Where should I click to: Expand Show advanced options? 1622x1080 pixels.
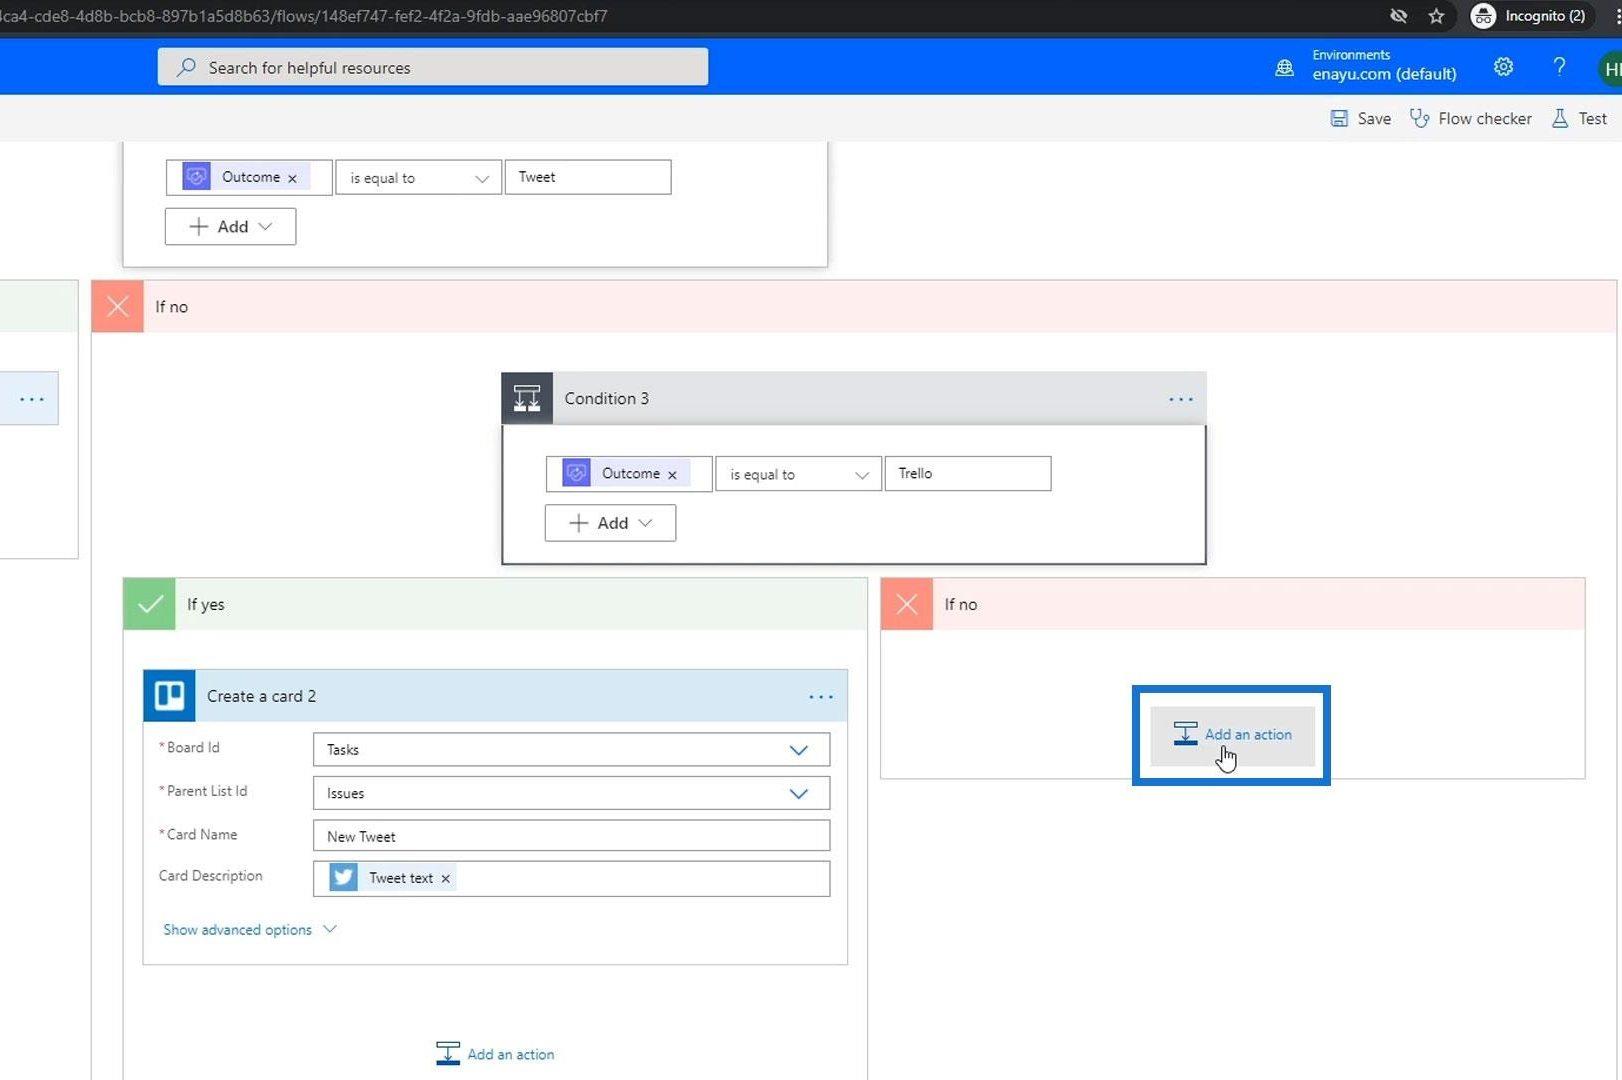(x=249, y=930)
